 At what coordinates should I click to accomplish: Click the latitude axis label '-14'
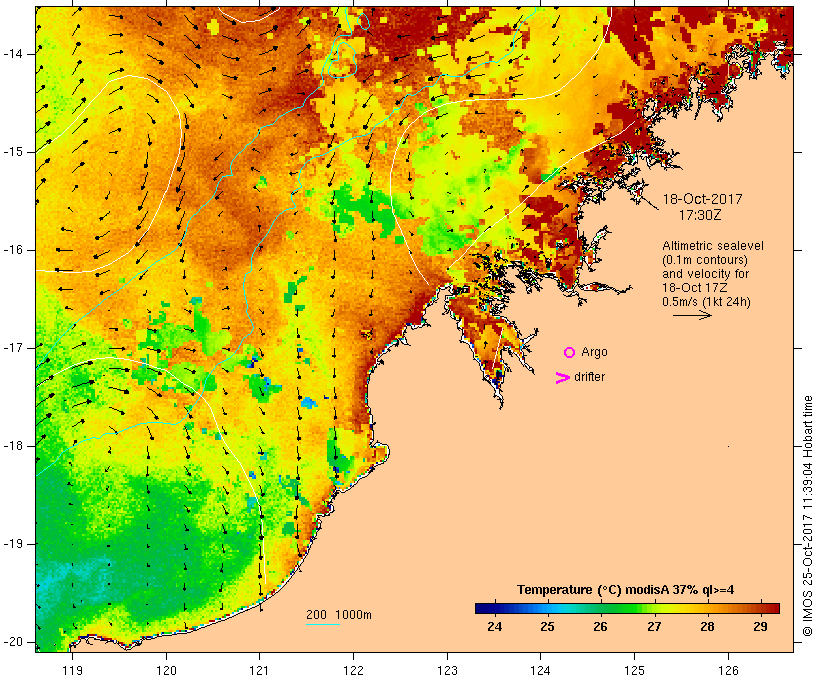[13, 54]
